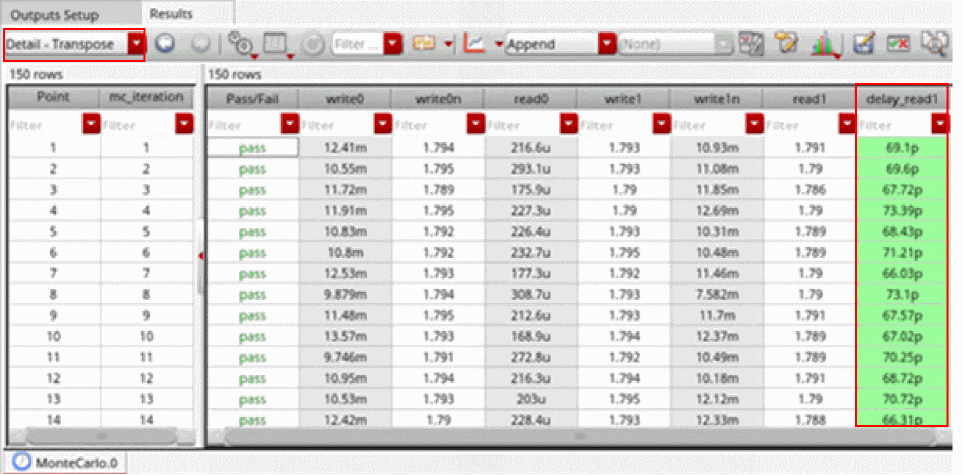The height and width of the screenshot is (475, 963).
Task: Click the gear configuration icon in toolbar
Action: tap(240, 44)
